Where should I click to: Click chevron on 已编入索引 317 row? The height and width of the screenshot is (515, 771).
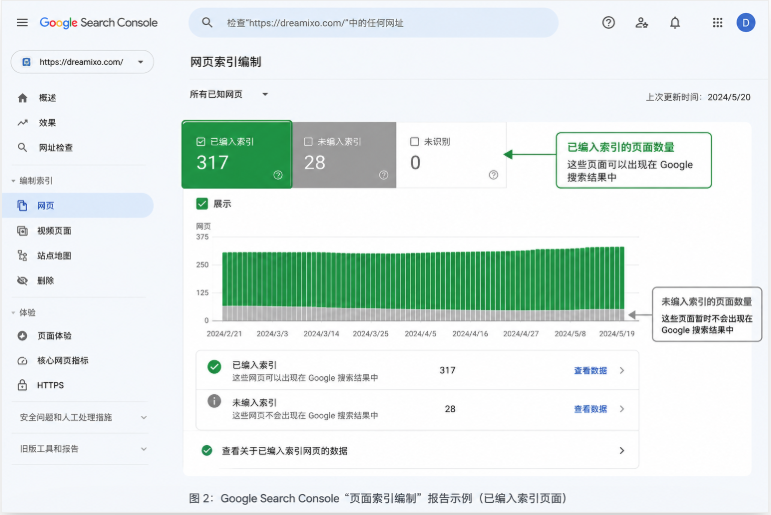coord(622,370)
